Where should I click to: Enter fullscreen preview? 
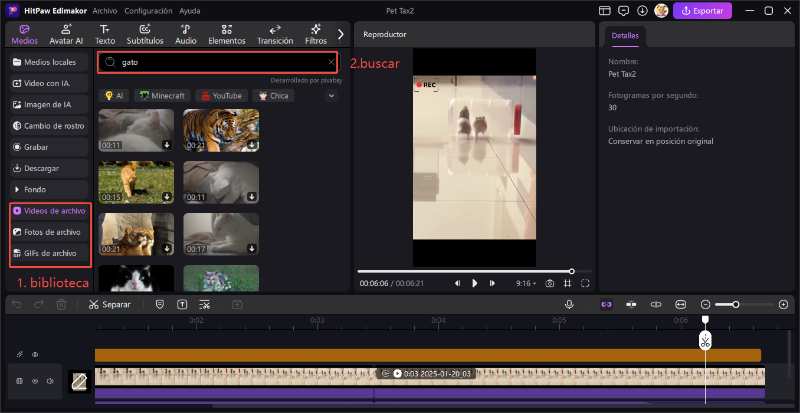click(x=585, y=283)
